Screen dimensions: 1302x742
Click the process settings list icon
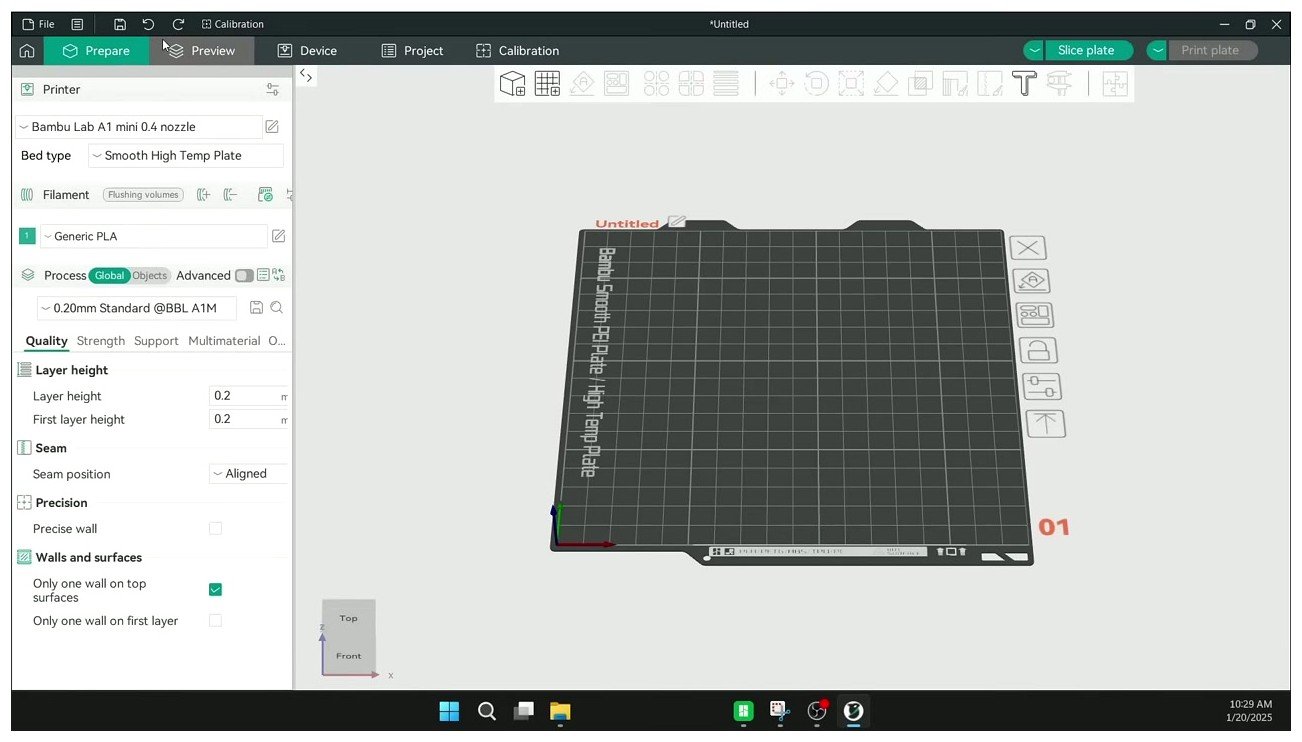(263, 275)
